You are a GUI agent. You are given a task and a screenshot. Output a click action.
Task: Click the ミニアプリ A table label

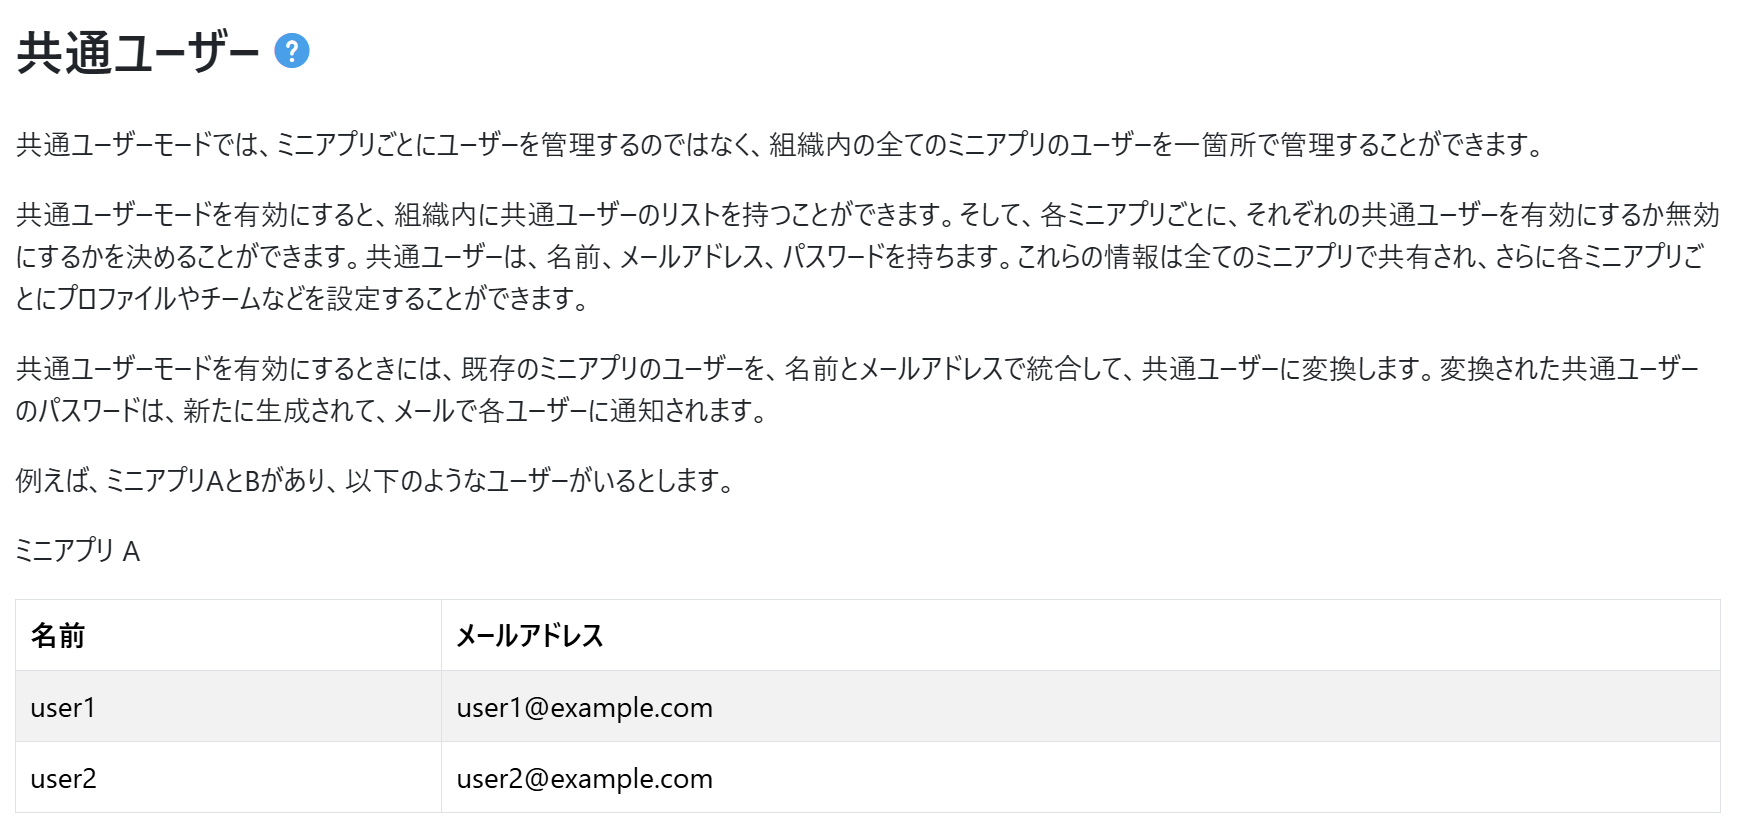click(78, 551)
